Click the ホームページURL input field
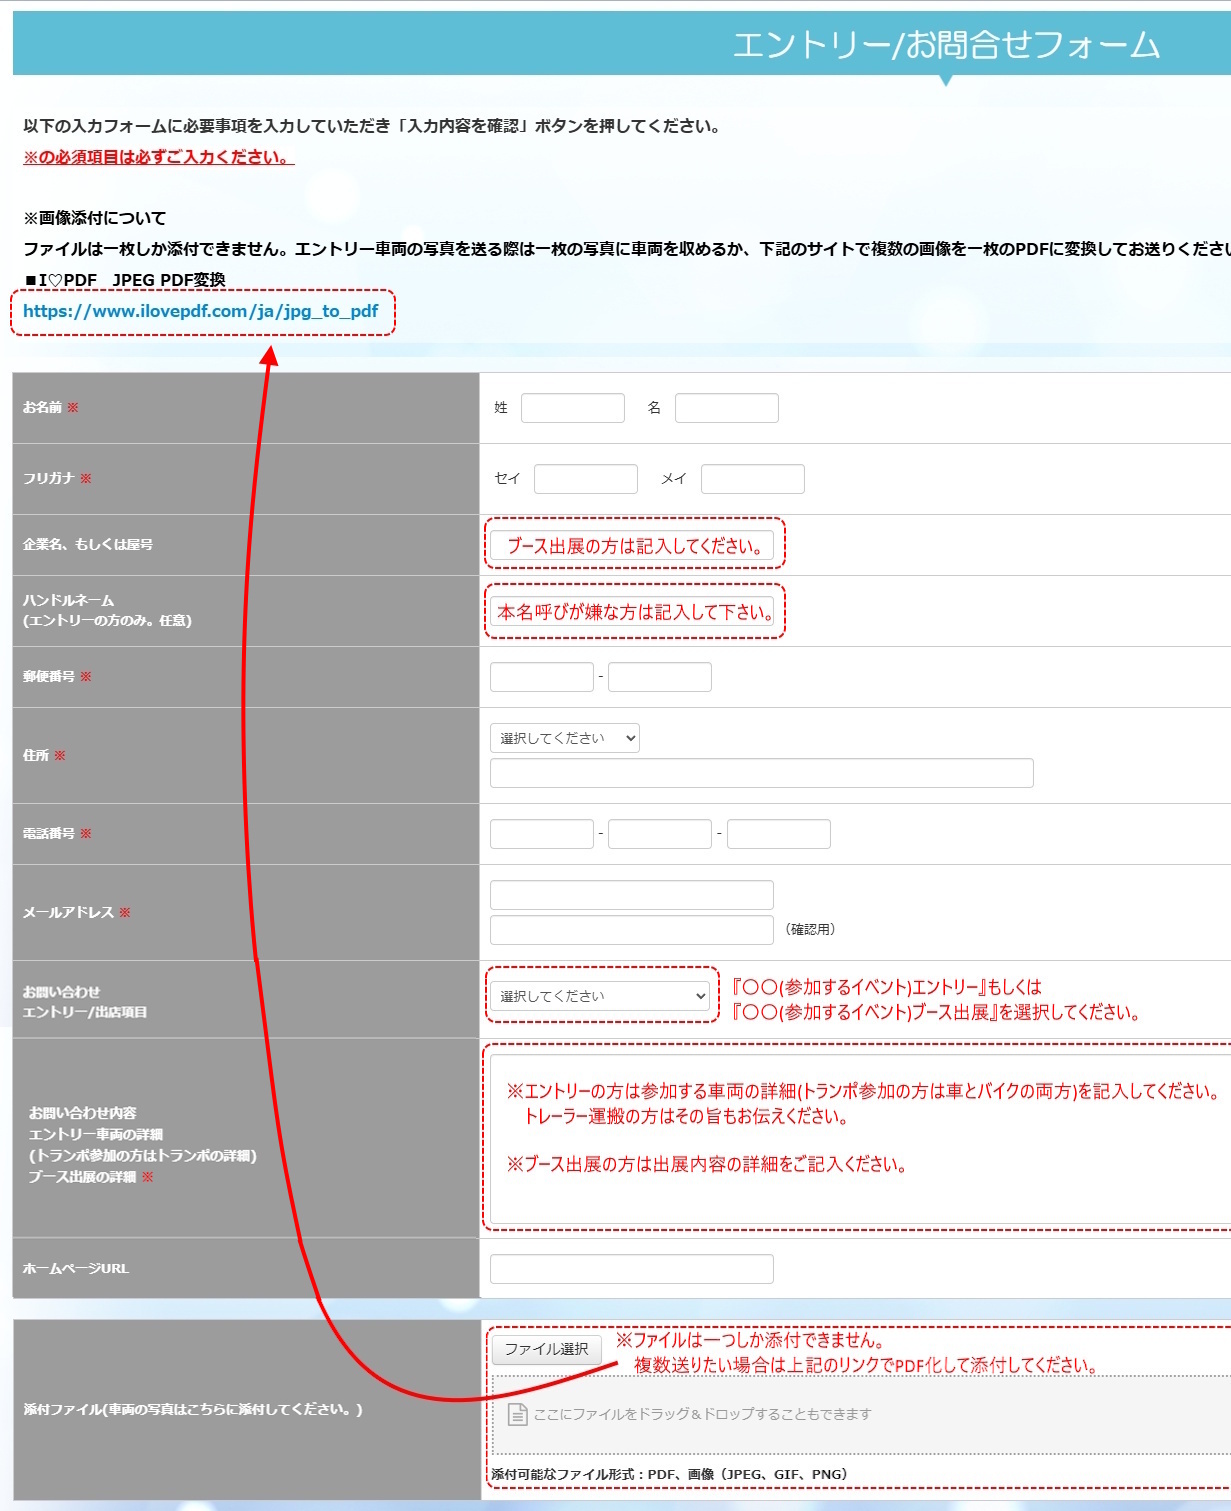Image resolution: width=1231 pixels, height=1511 pixels. (x=631, y=1269)
